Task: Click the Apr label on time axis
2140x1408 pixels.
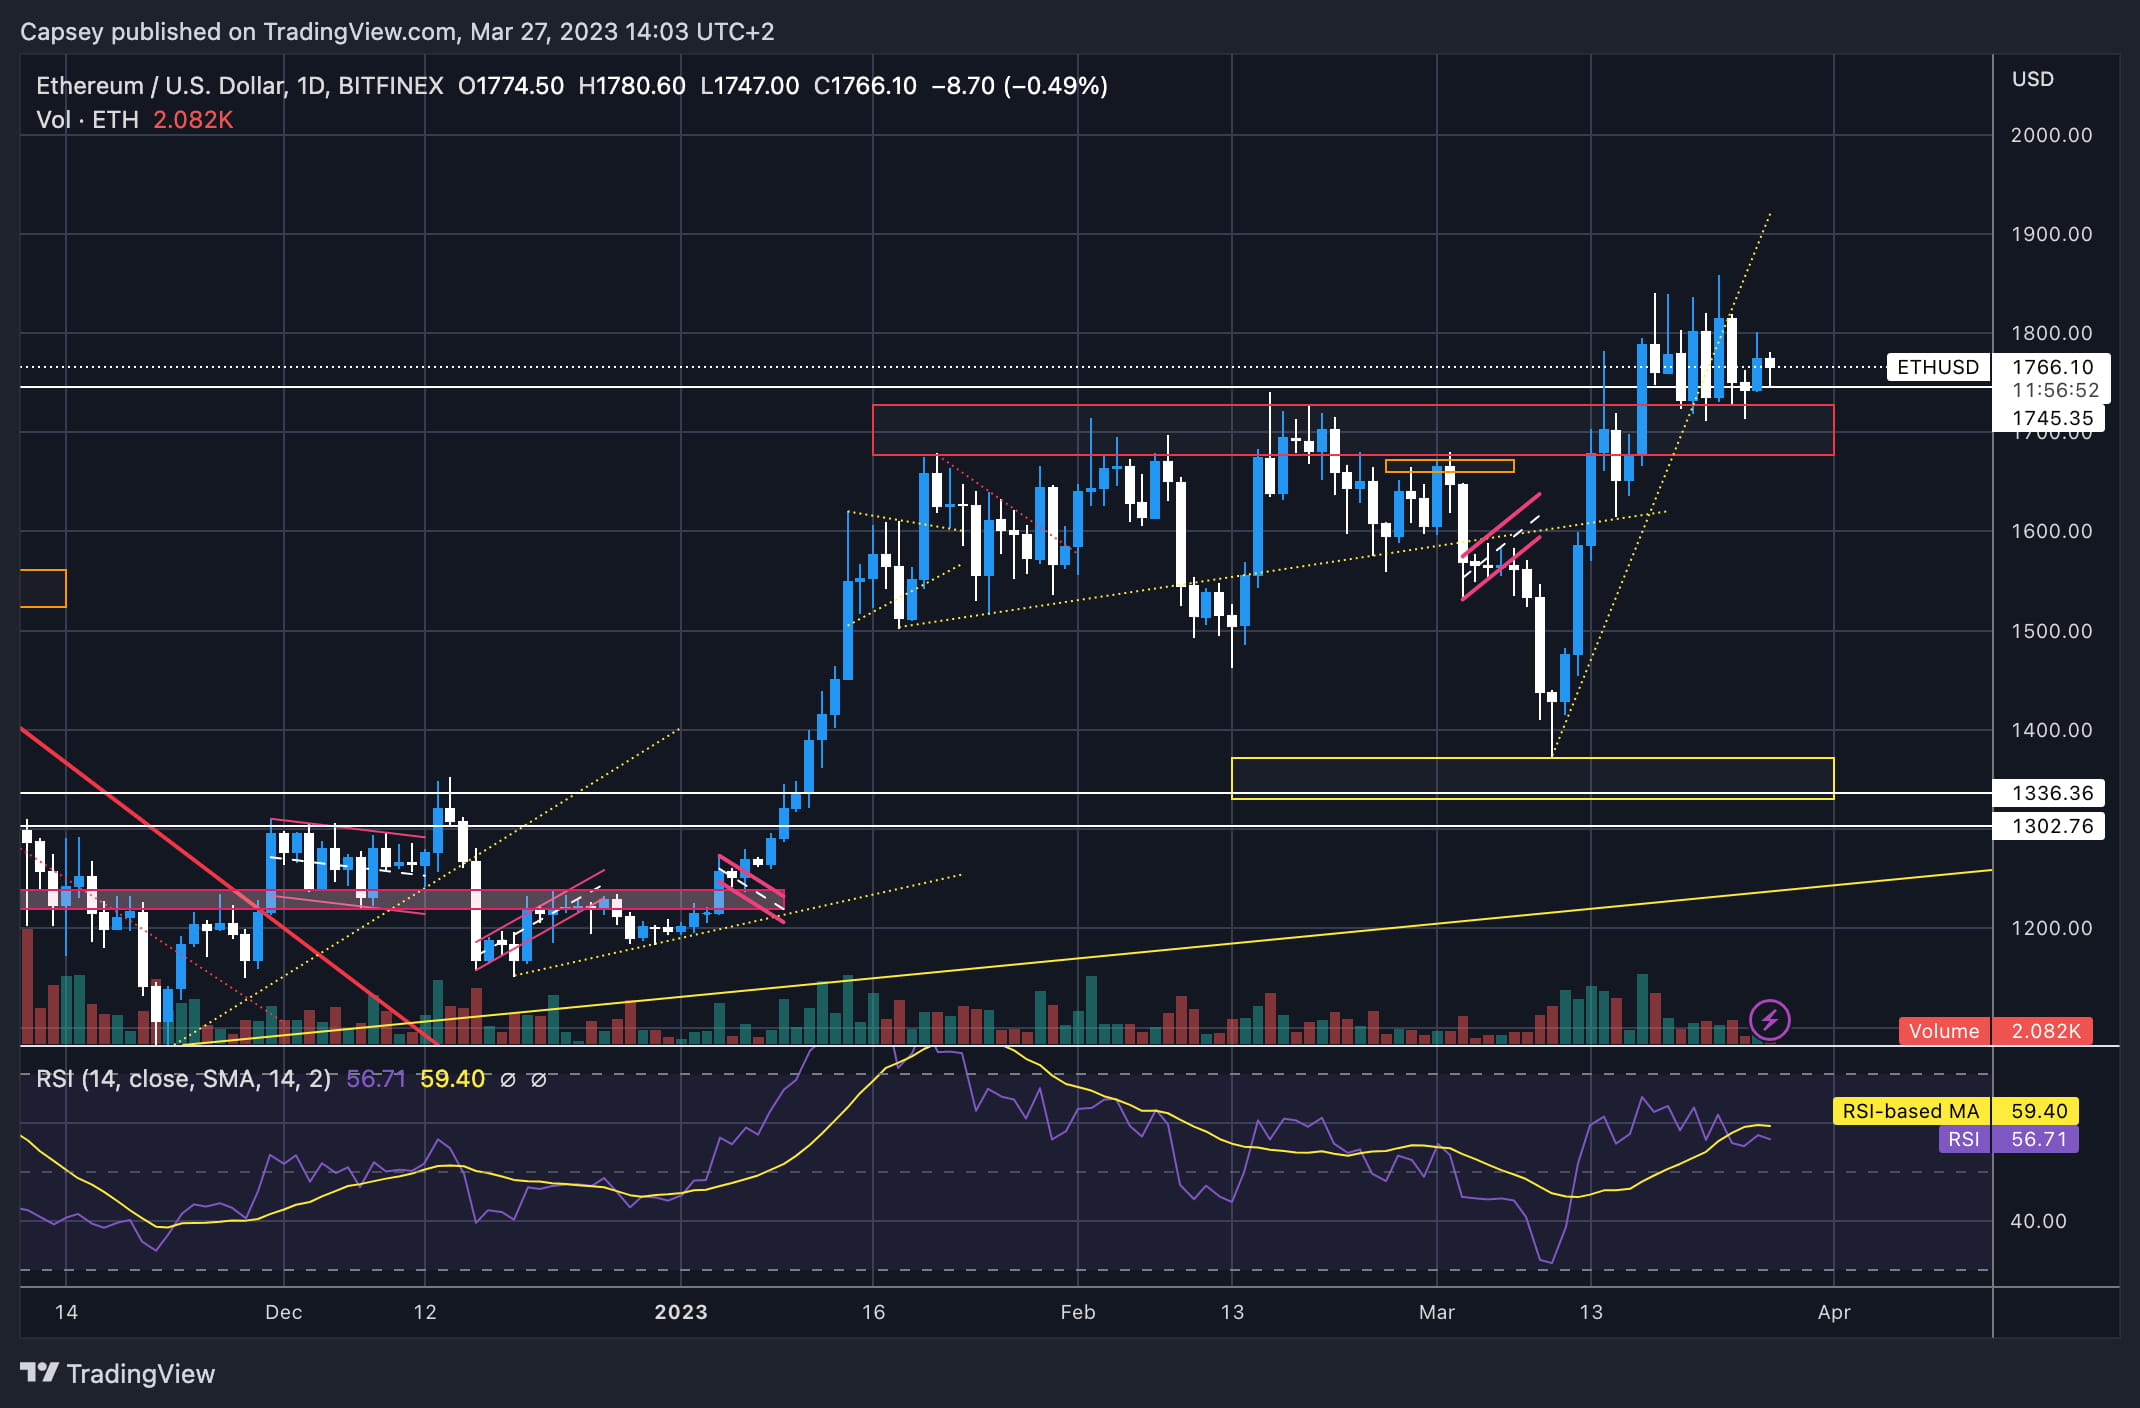Action: point(1833,1312)
